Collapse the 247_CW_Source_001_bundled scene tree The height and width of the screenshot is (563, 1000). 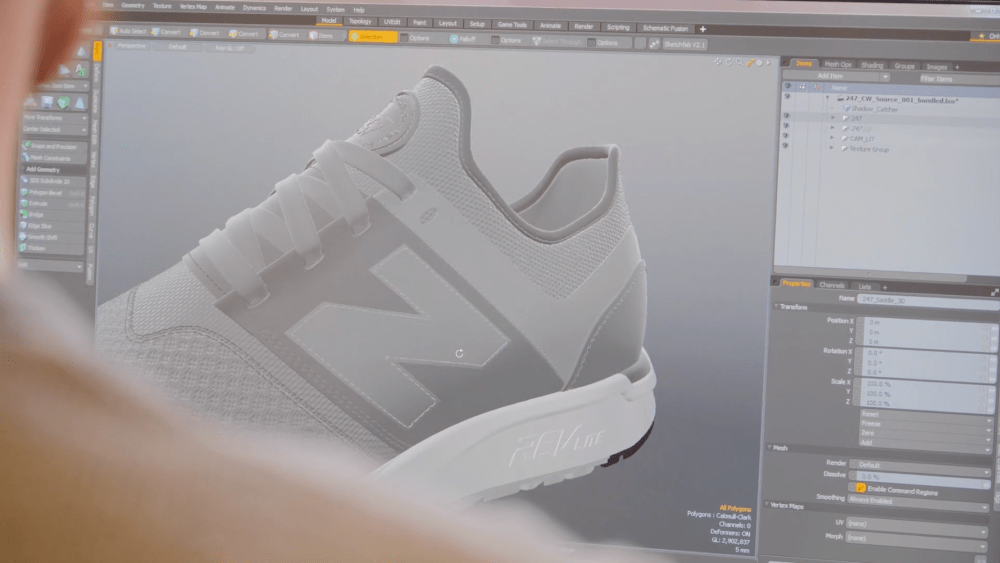pyautogui.click(x=828, y=99)
